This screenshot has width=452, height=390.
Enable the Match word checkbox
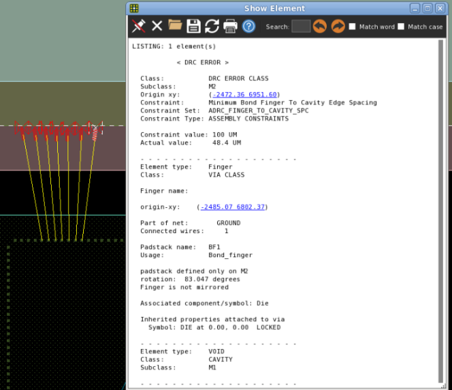pos(352,26)
